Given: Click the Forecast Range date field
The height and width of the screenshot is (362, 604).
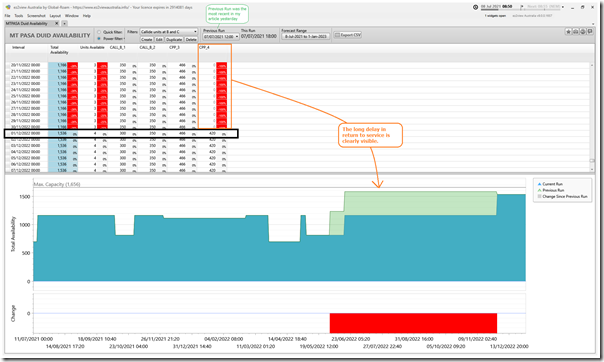Looking at the screenshot, I should point(305,37).
